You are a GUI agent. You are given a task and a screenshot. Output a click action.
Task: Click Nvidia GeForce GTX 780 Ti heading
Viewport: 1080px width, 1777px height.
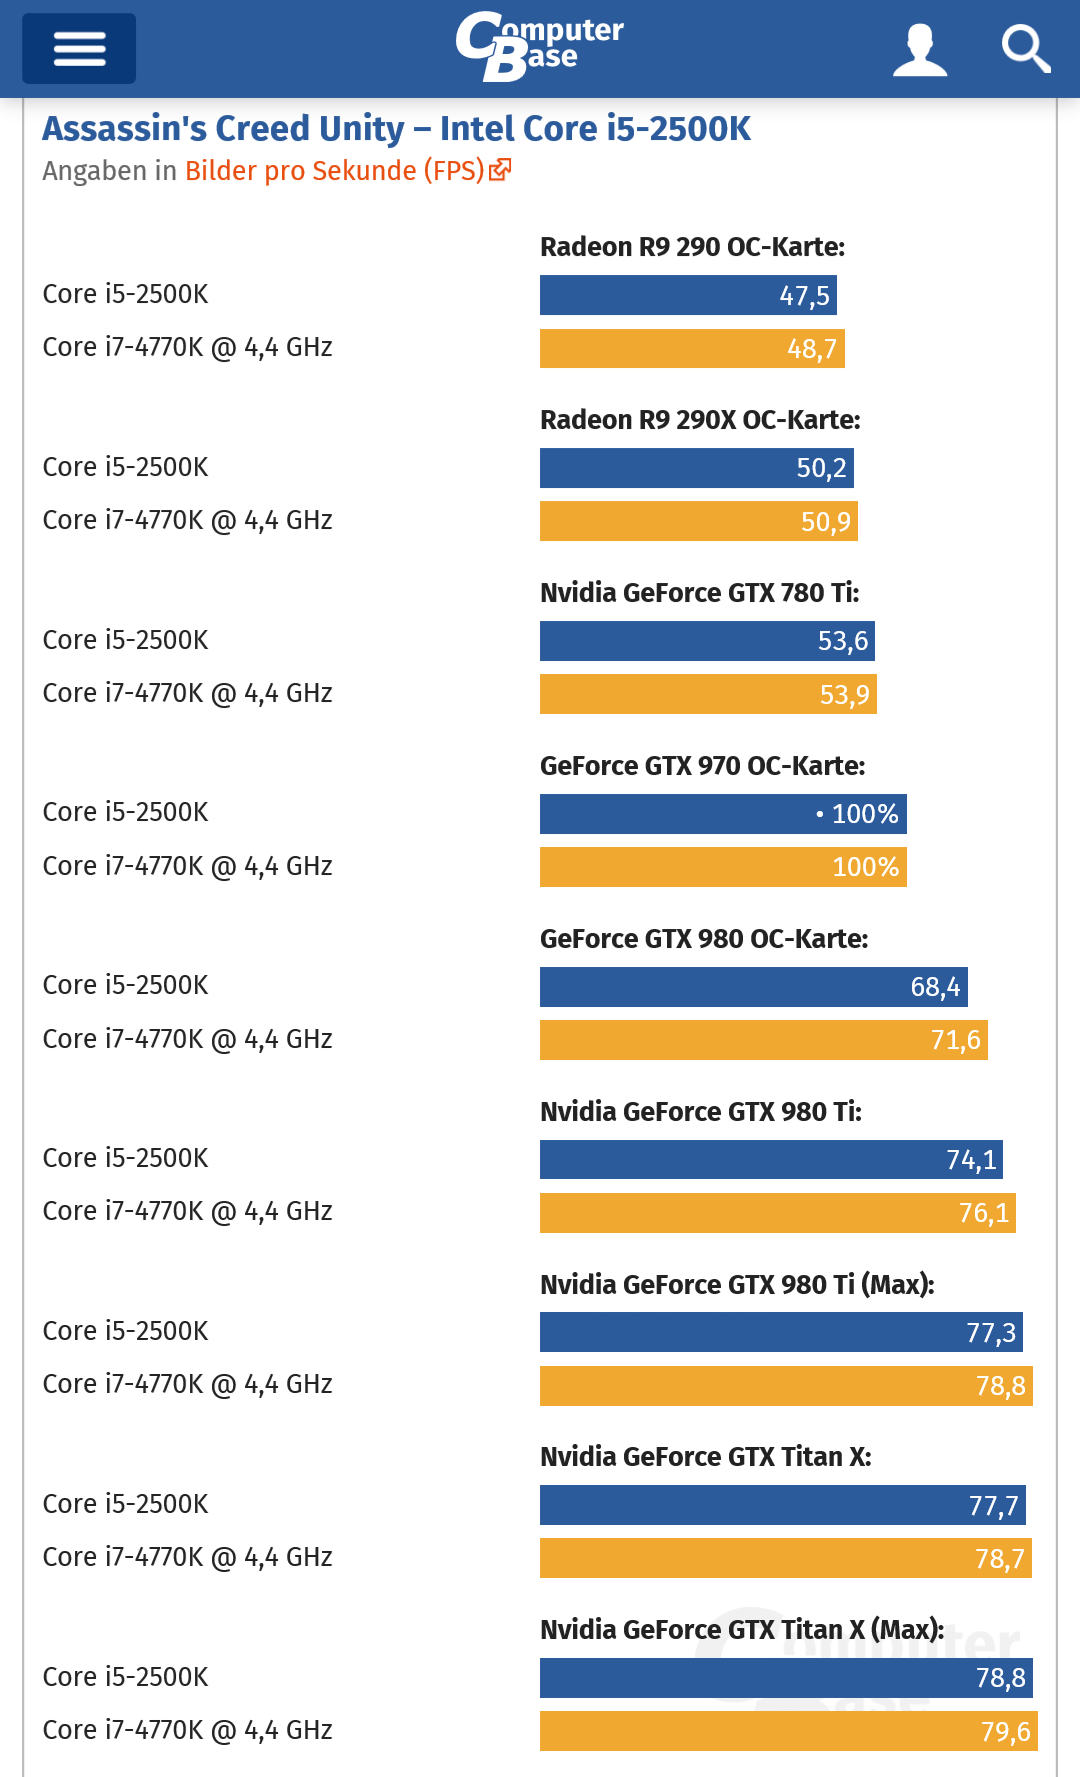699,593
